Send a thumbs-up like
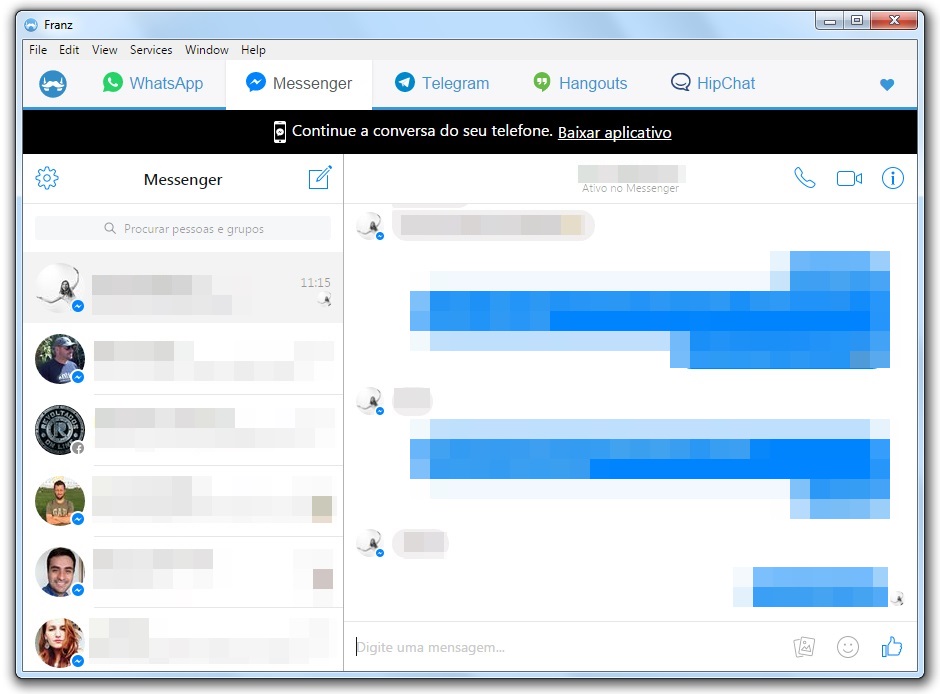This screenshot has width=940, height=694. coord(891,647)
